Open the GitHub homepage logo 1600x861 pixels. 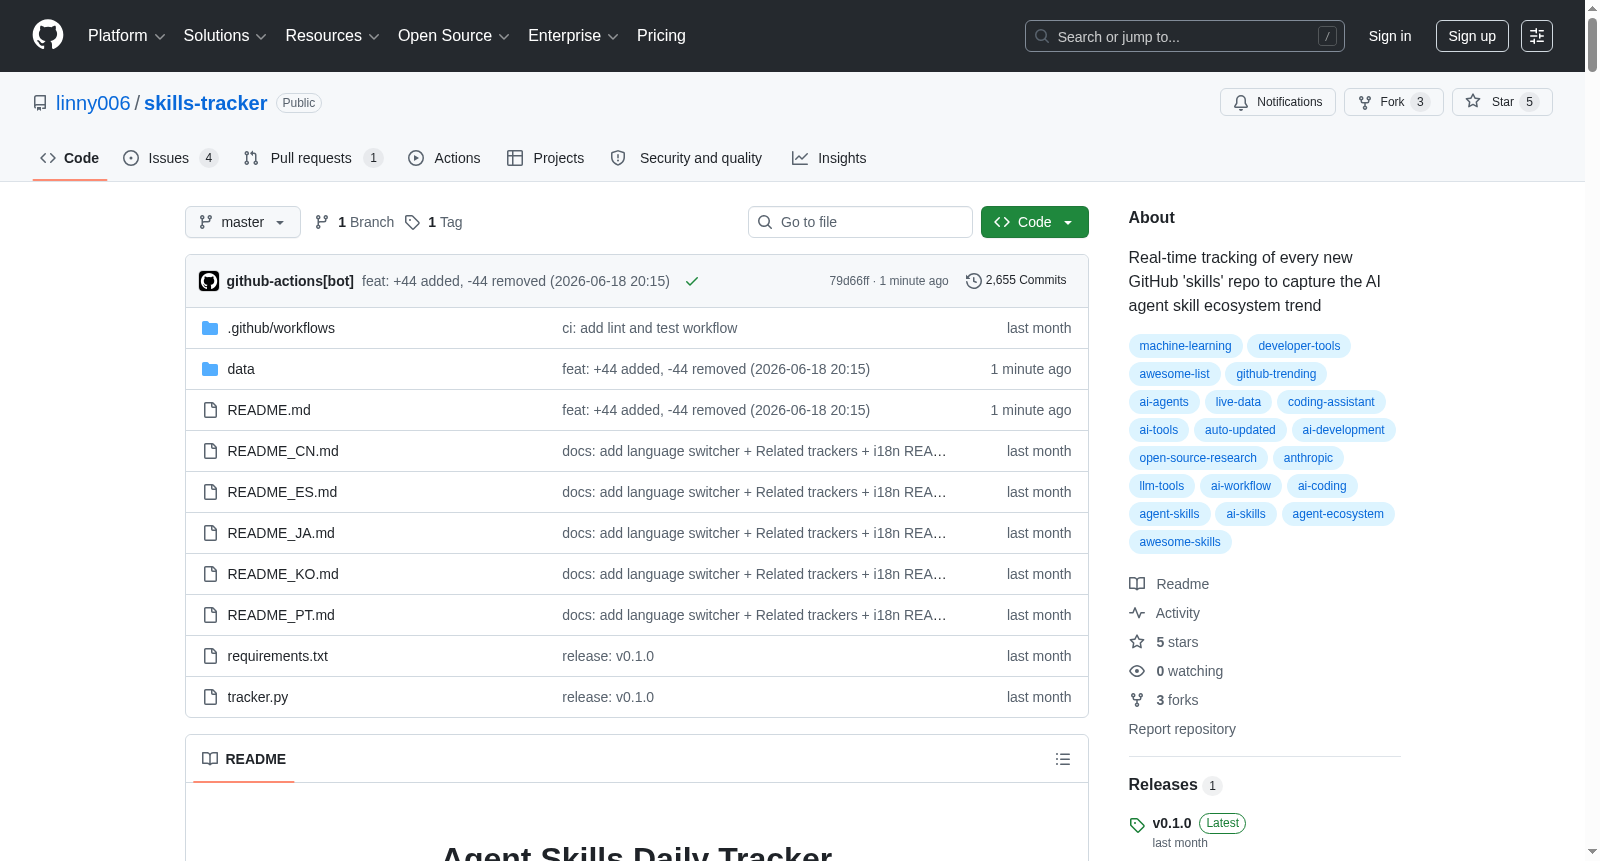(x=48, y=35)
